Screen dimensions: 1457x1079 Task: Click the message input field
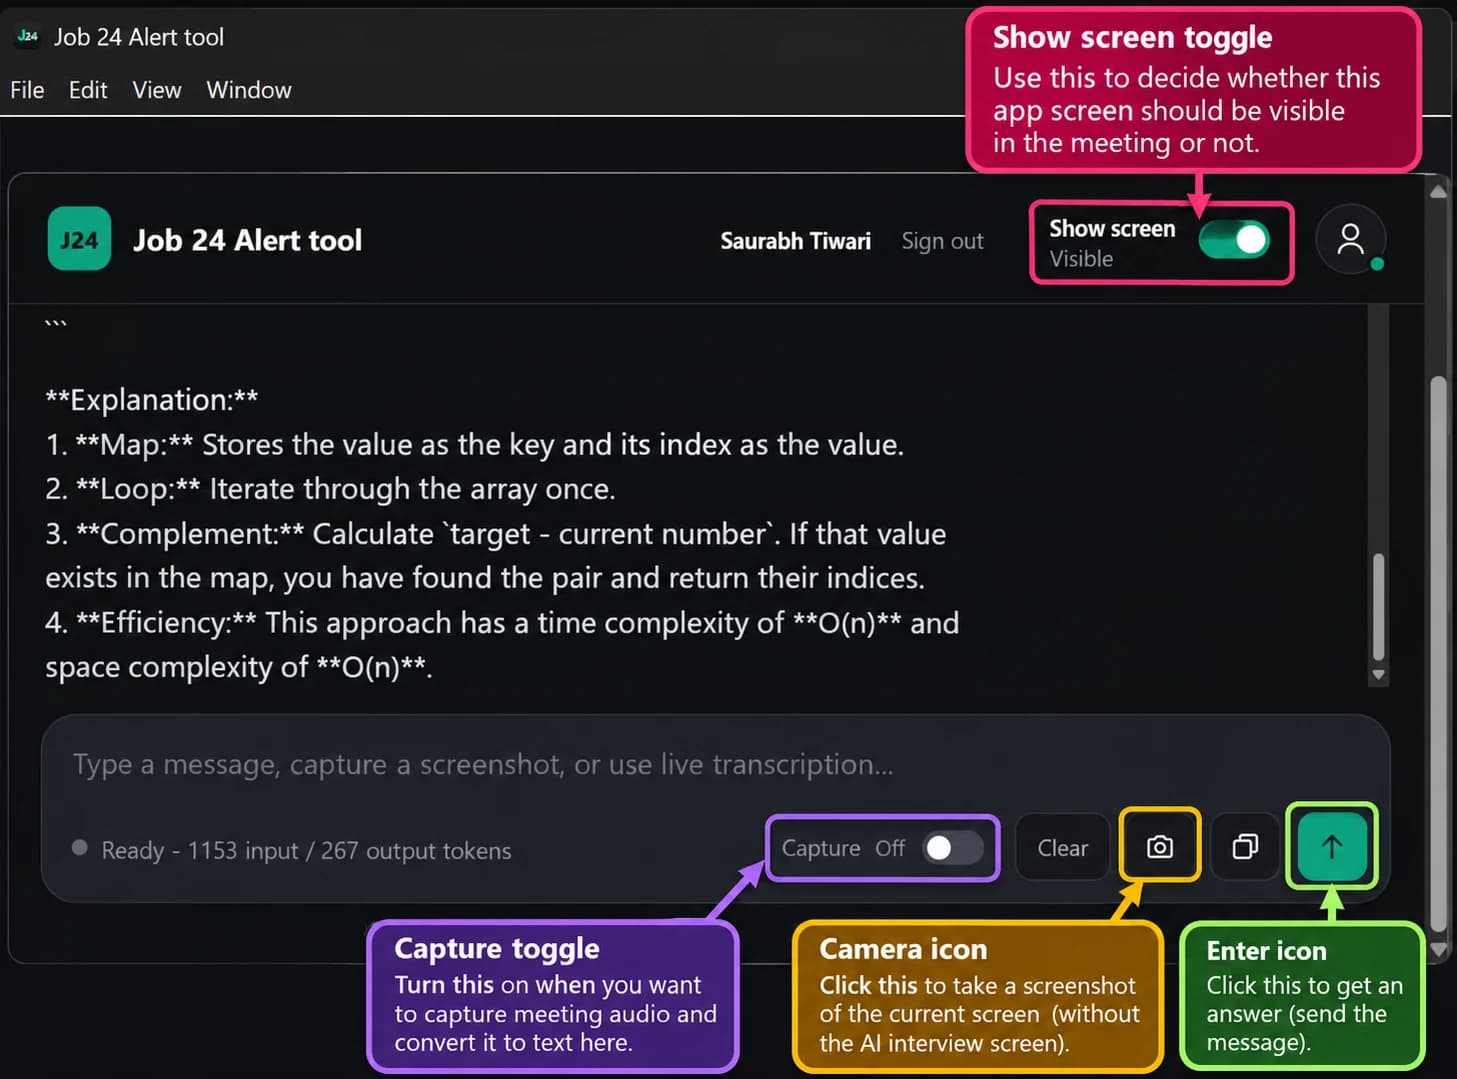tap(715, 764)
